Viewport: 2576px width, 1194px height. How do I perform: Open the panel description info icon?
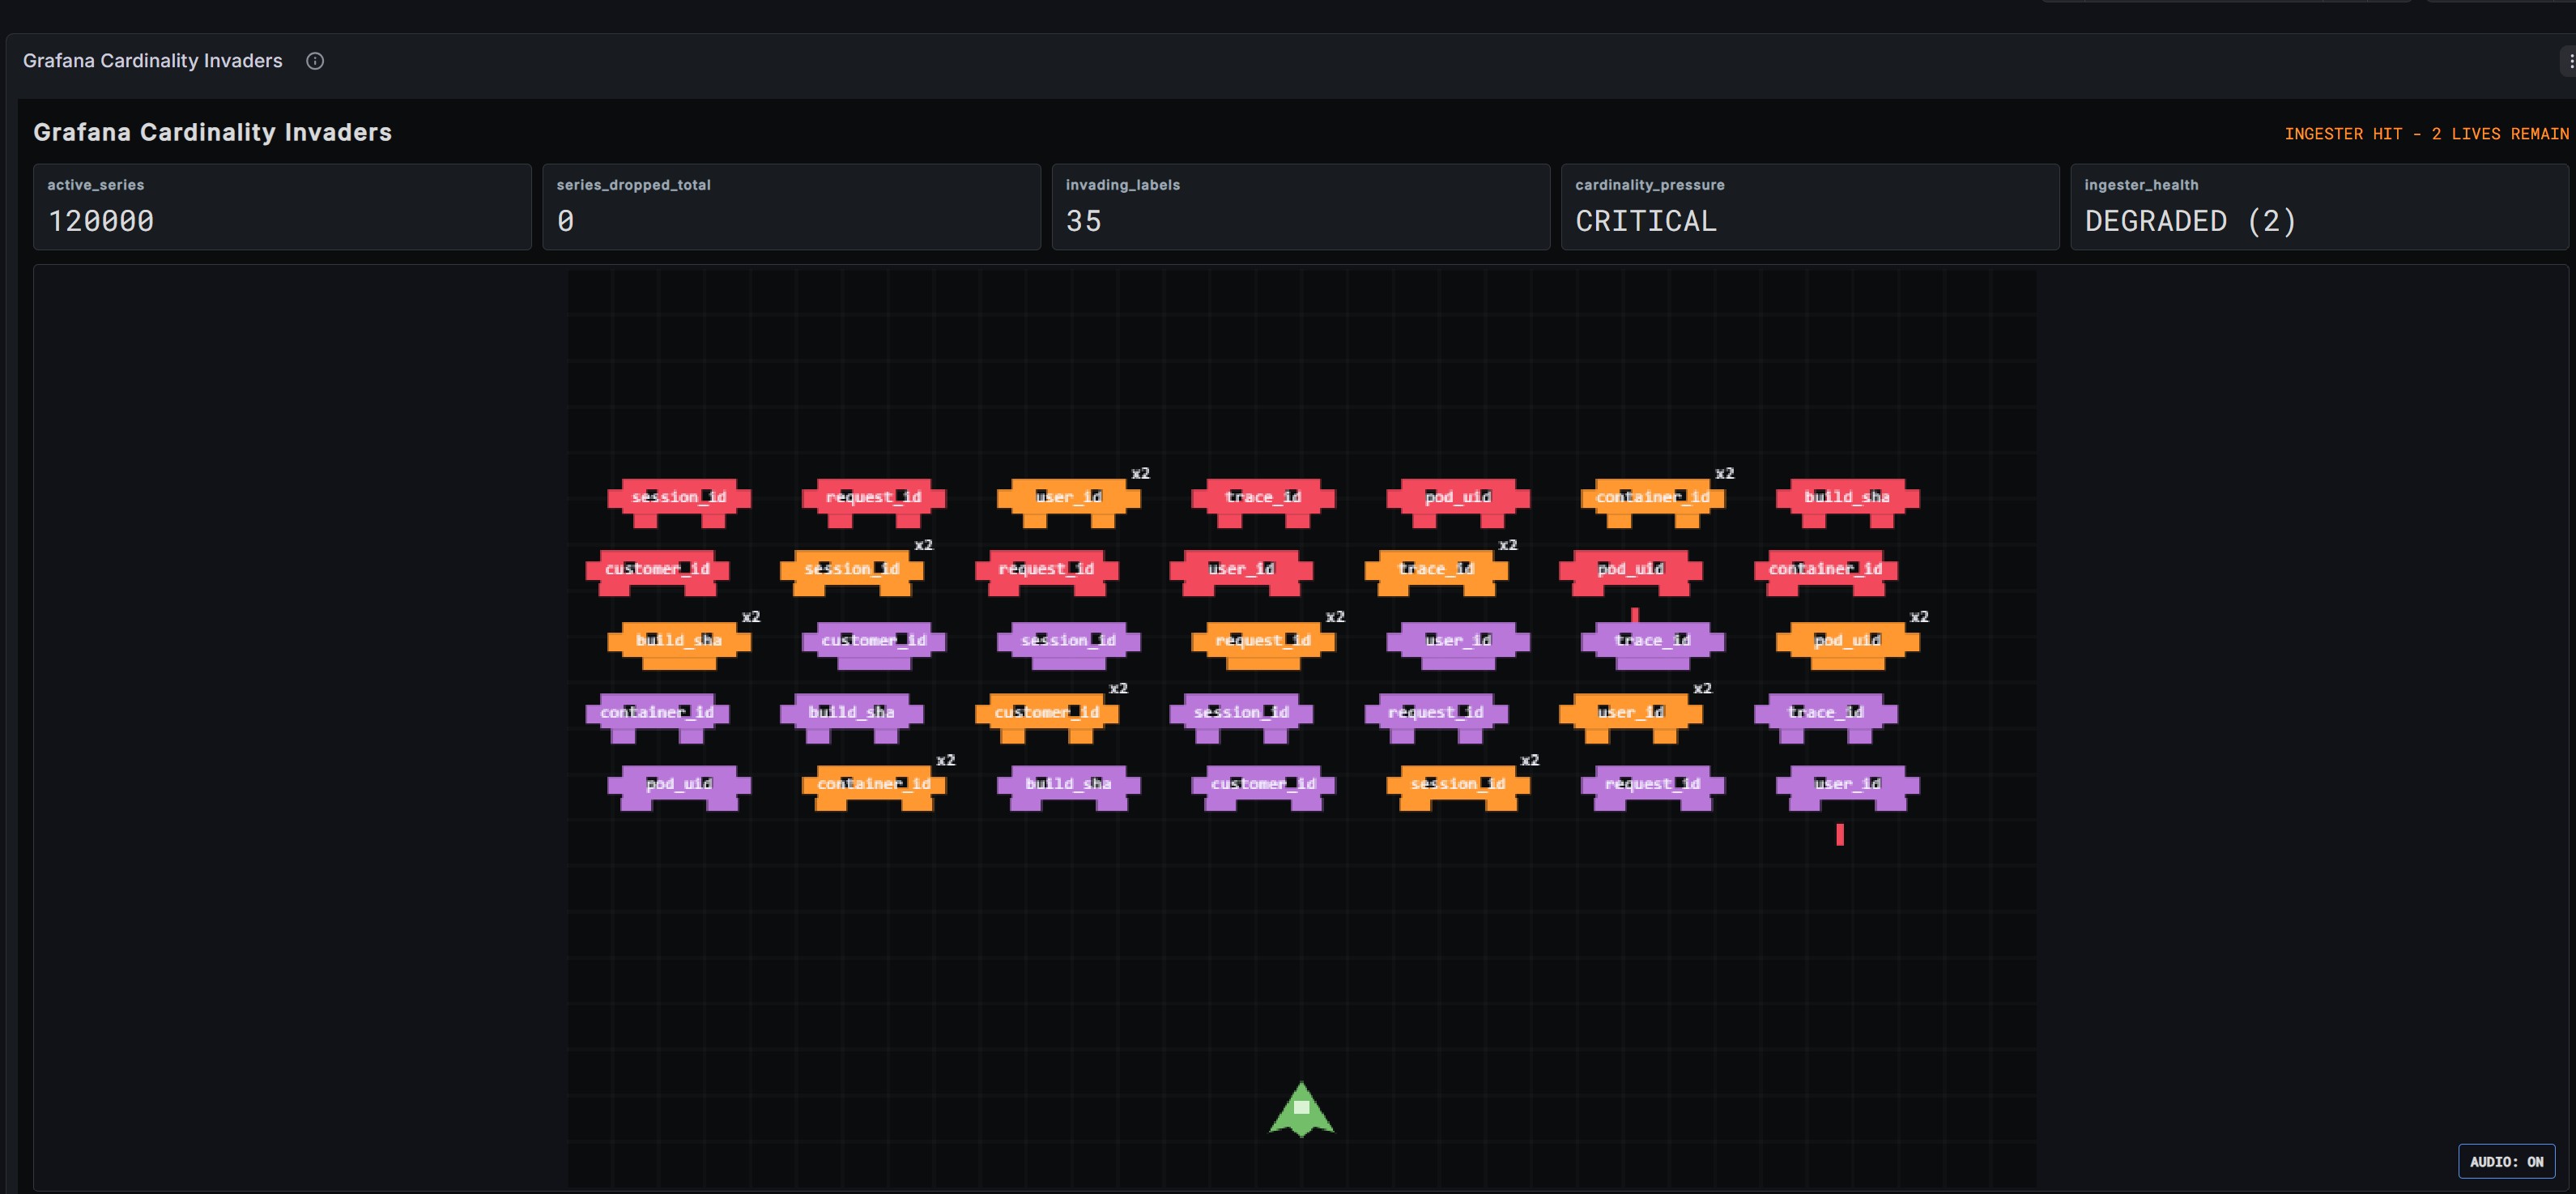(315, 61)
